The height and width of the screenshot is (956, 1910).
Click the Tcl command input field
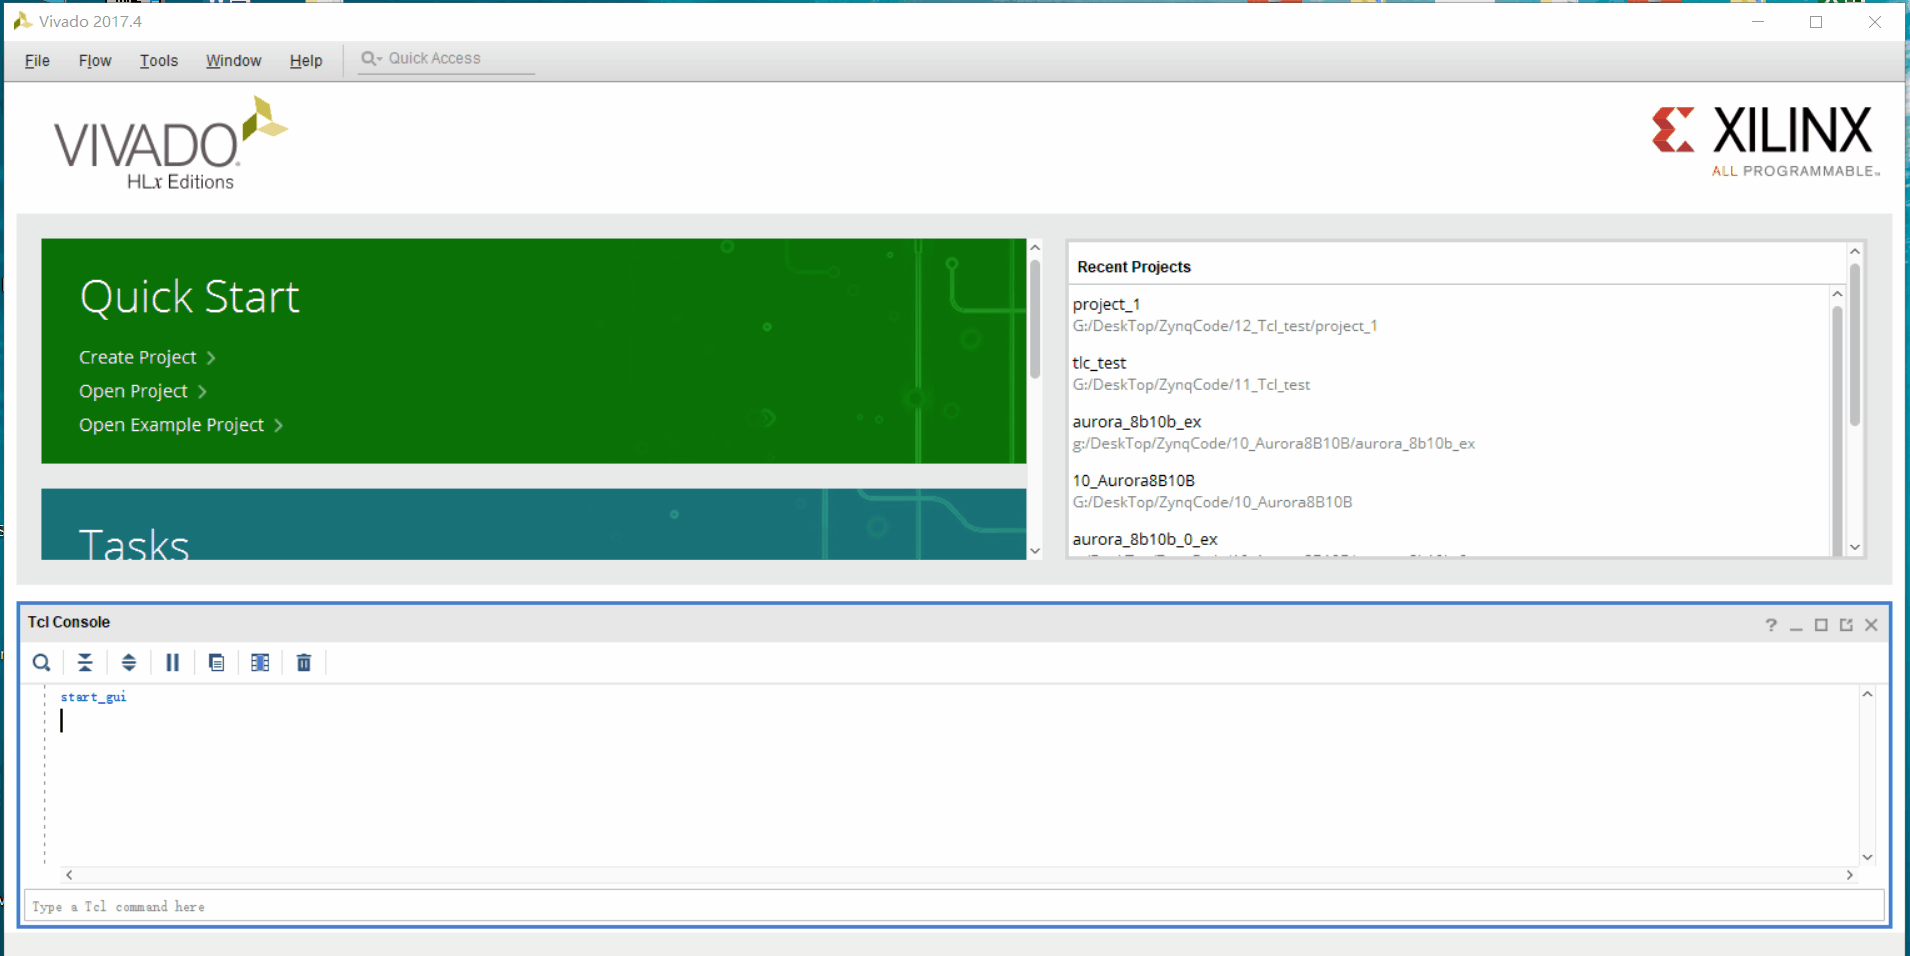954,906
